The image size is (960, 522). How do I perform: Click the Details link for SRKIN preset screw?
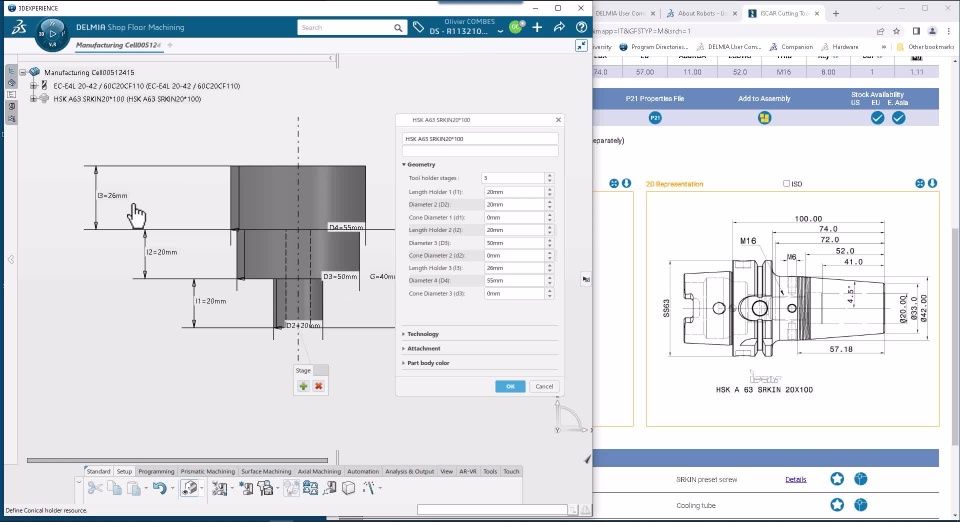(x=795, y=480)
